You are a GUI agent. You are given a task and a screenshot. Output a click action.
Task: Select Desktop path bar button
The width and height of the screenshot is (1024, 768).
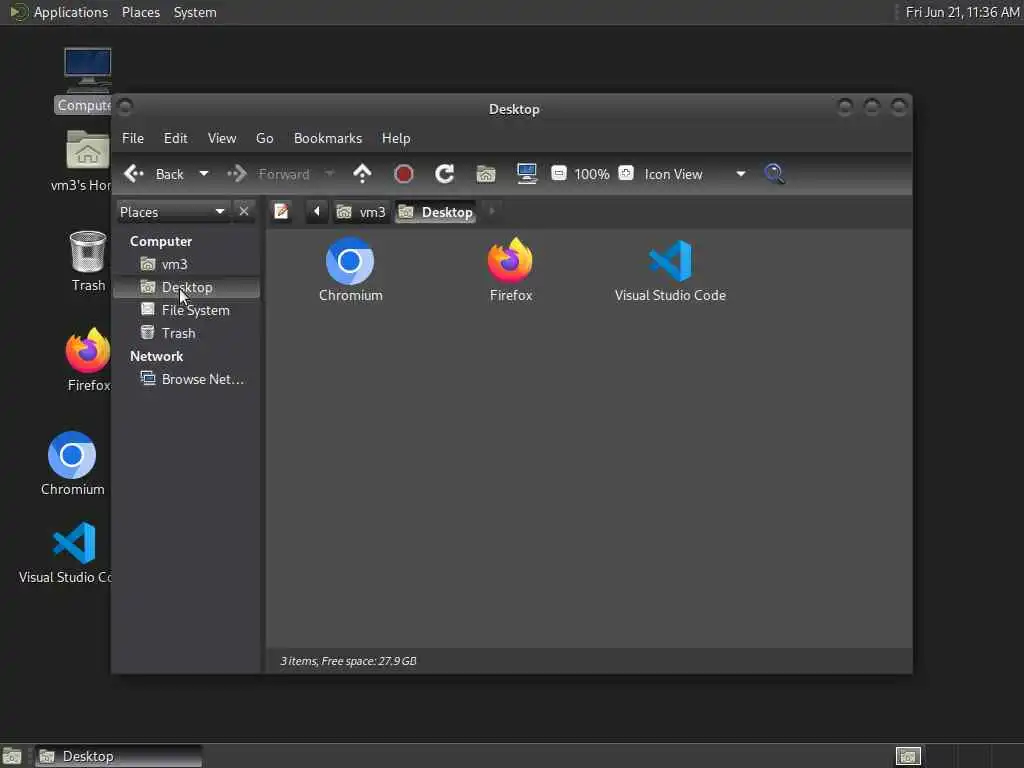[436, 212]
